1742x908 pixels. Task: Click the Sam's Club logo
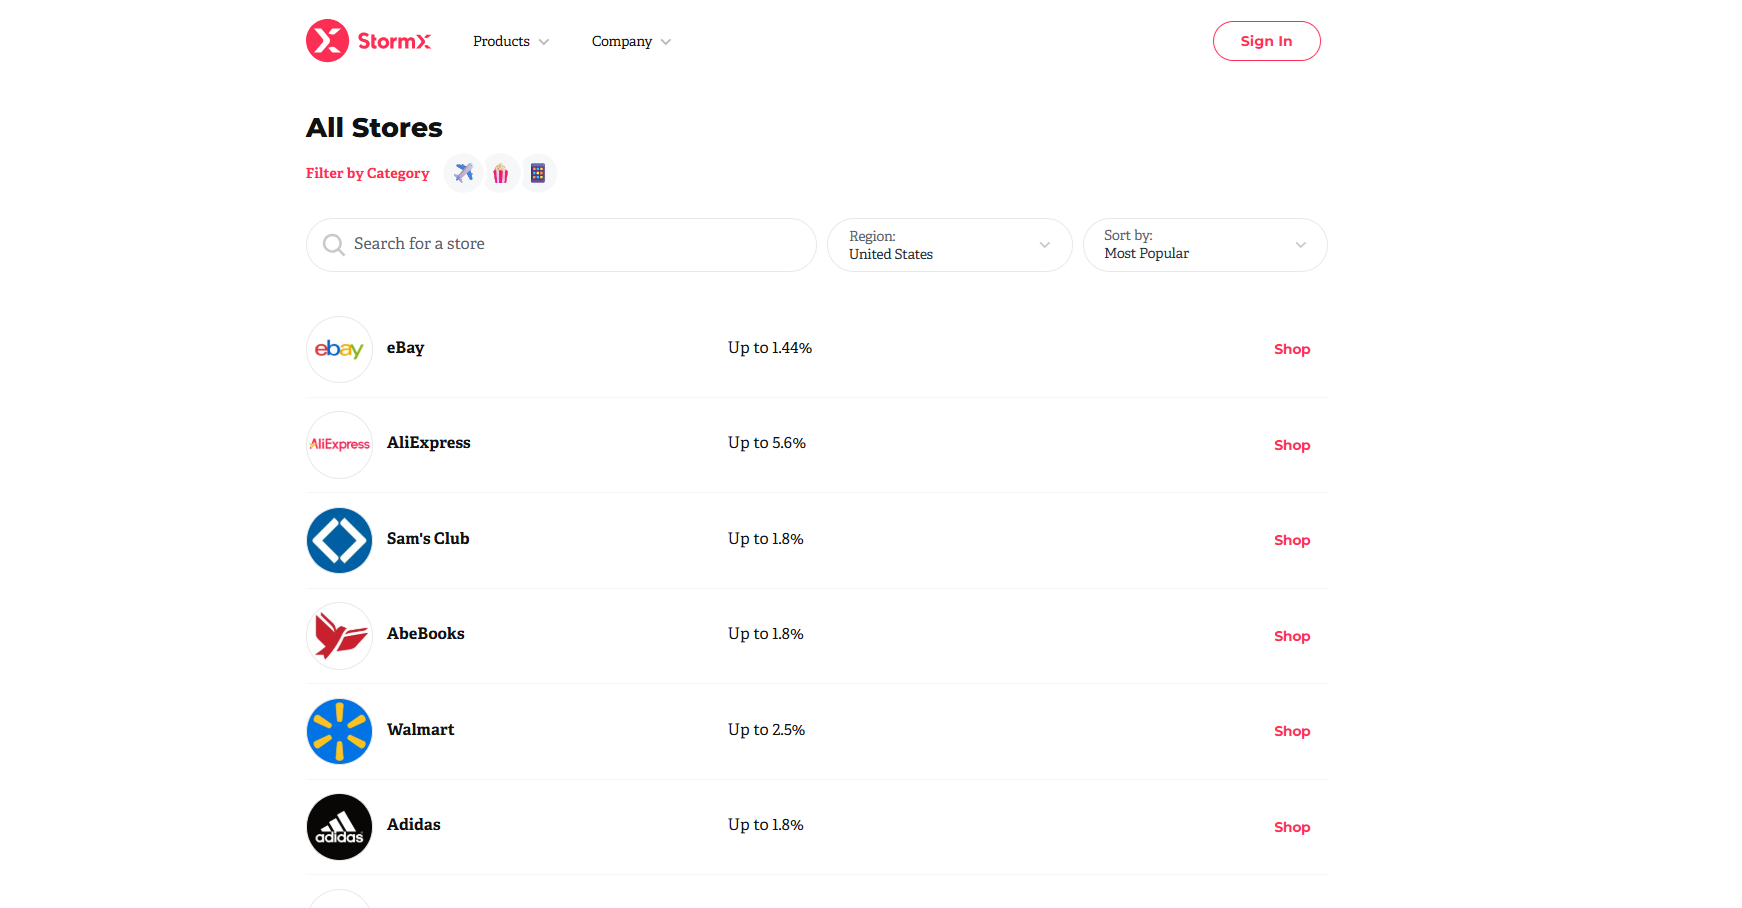[x=339, y=540]
